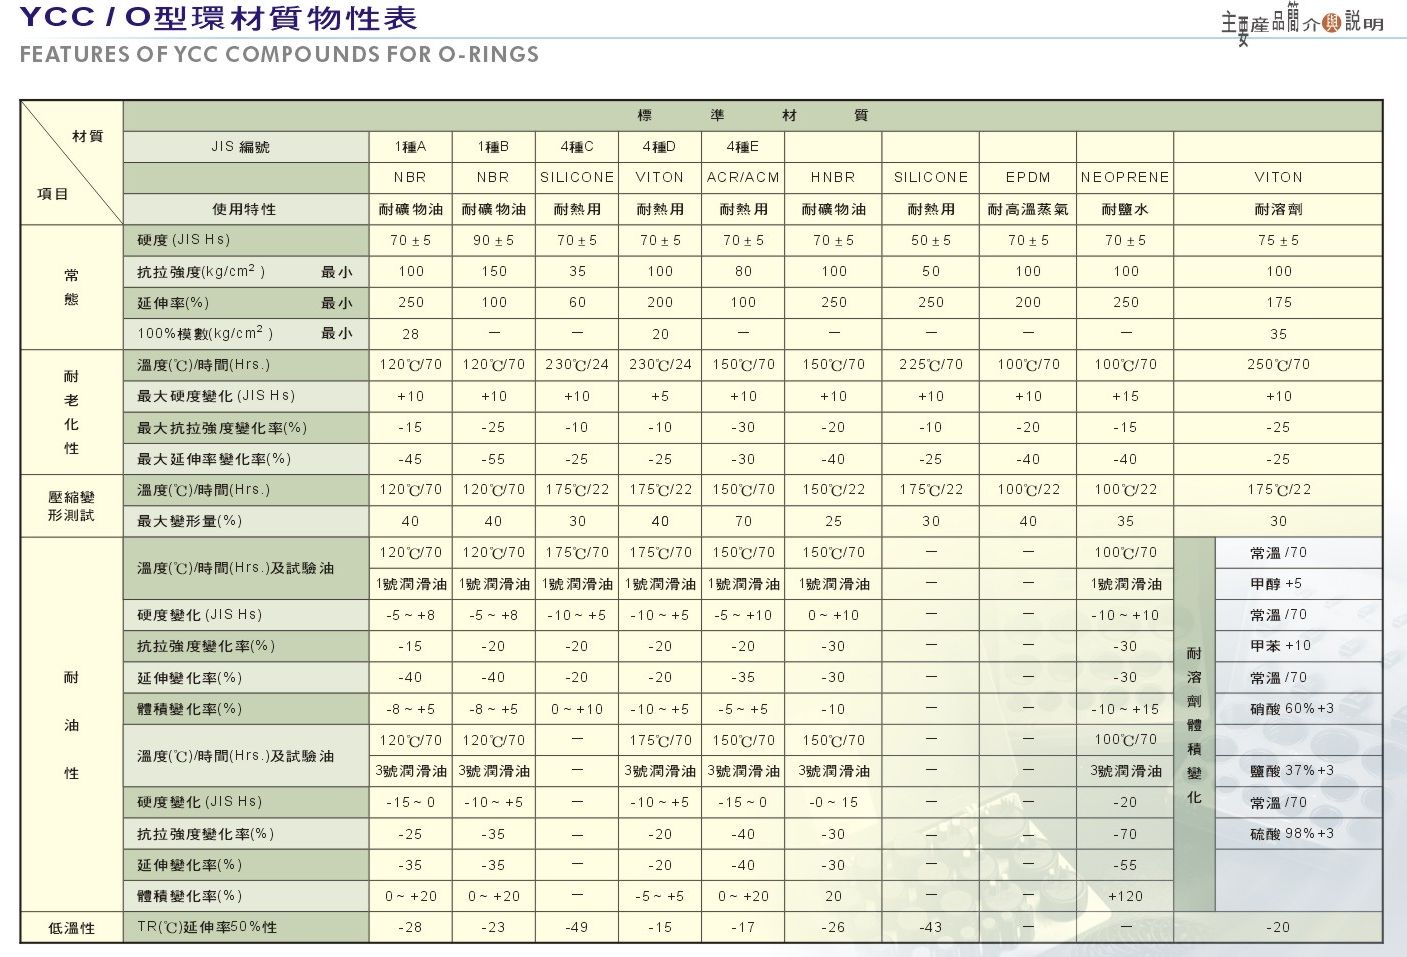Select the '耐老化性' section label

click(71, 412)
